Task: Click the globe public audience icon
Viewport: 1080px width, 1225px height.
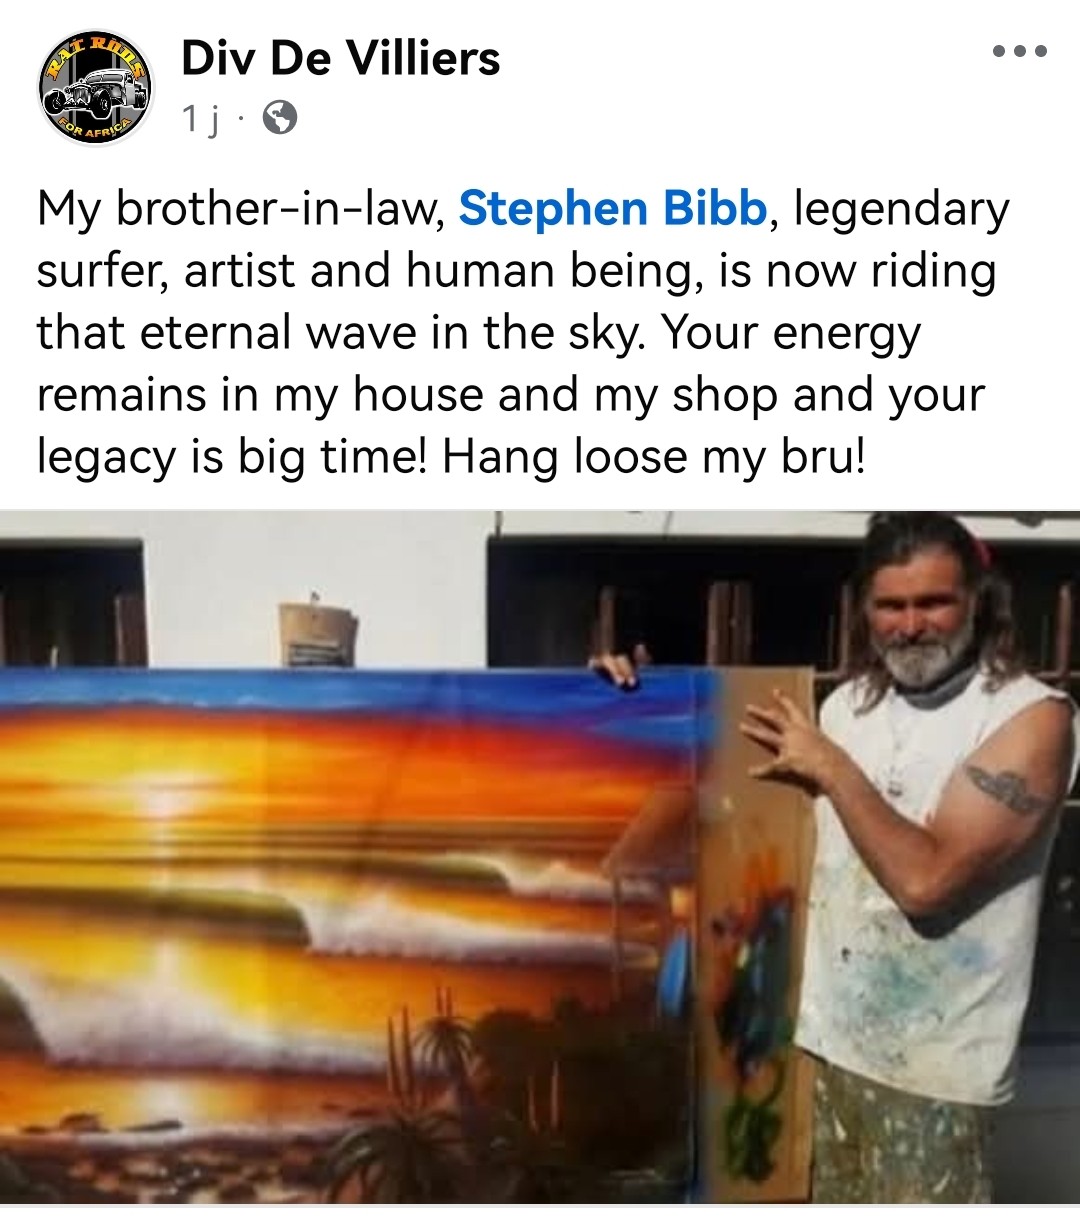Action: click(x=279, y=119)
